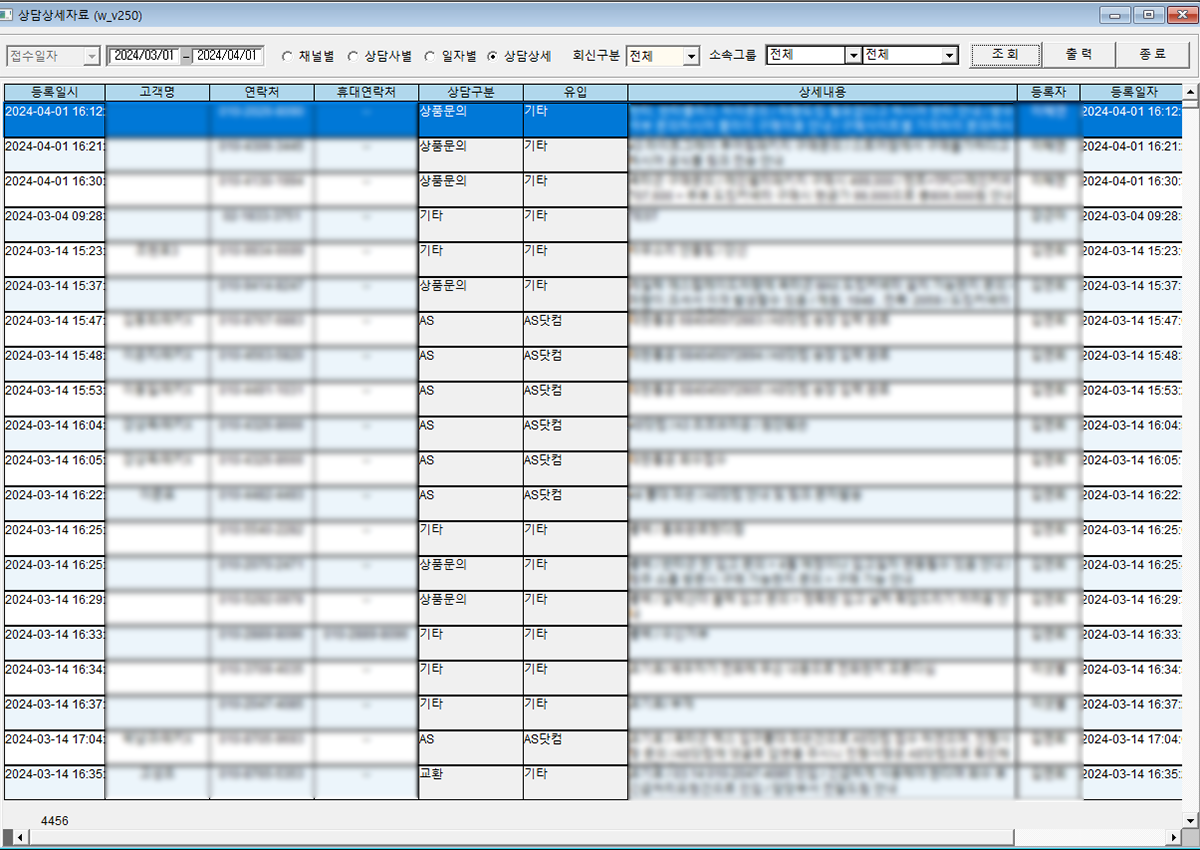The image size is (1200, 850).
Task: Click the start date field 2024/03/01
Action: point(144,56)
